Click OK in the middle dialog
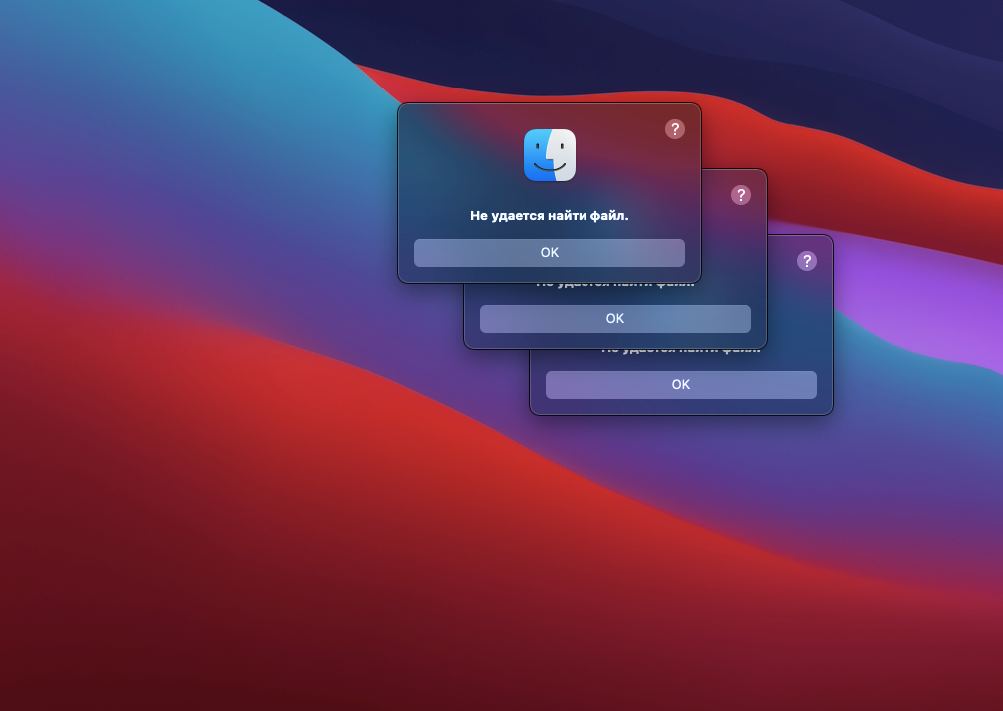This screenshot has height=711, width=1003. point(615,318)
